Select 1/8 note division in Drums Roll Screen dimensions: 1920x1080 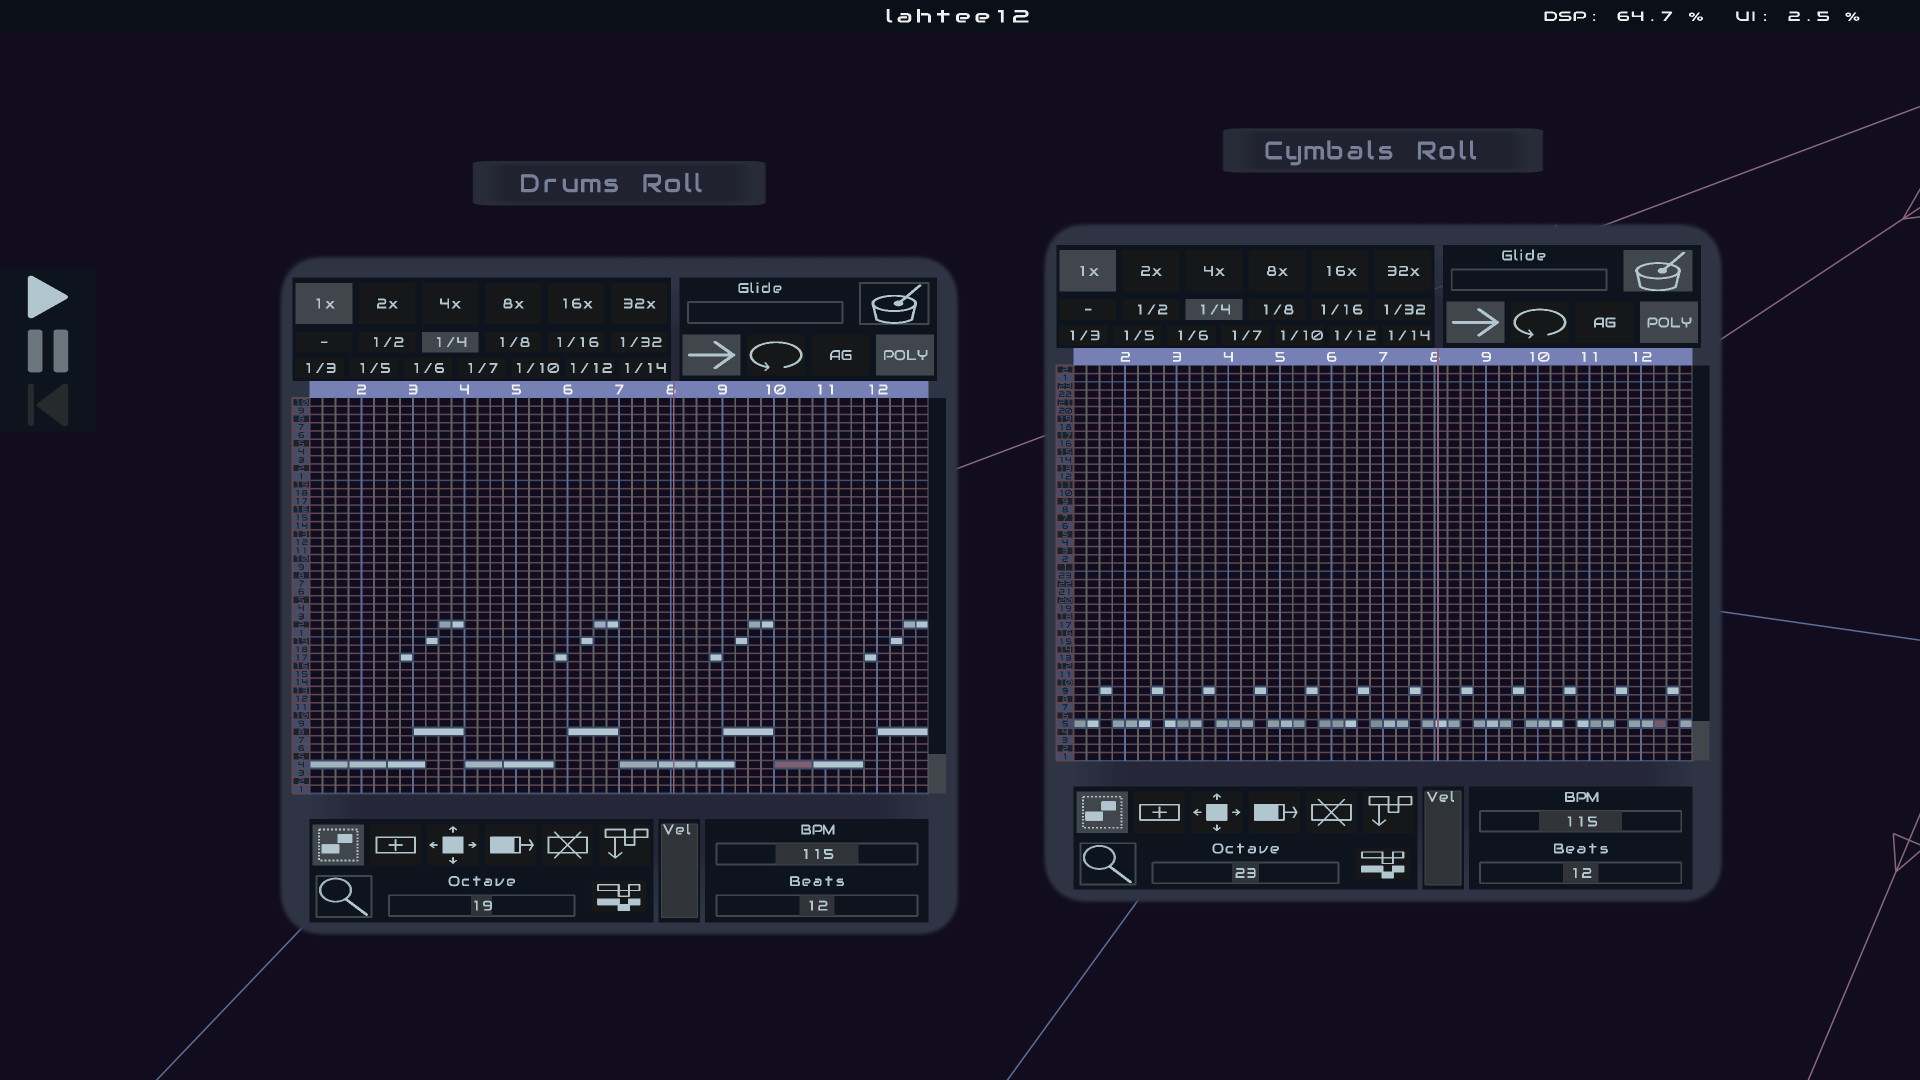[513, 342]
